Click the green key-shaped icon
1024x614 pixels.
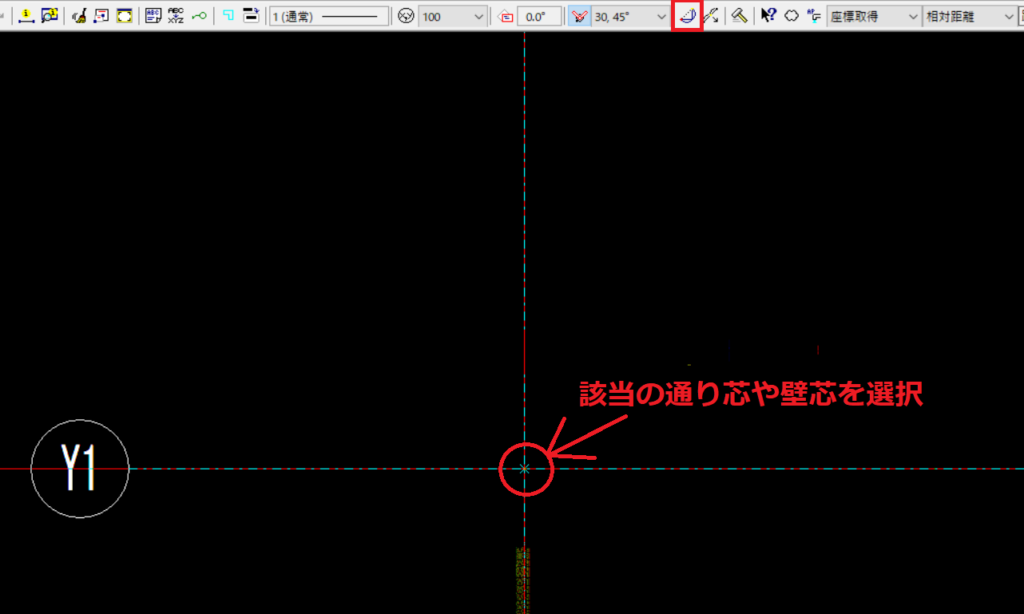click(x=200, y=16)
